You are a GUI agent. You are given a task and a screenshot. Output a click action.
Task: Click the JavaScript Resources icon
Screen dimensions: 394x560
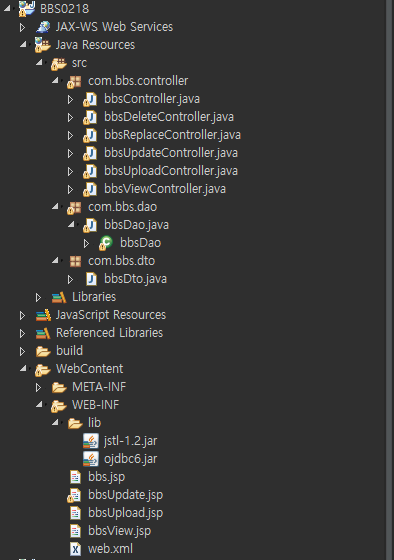point(43,315)
